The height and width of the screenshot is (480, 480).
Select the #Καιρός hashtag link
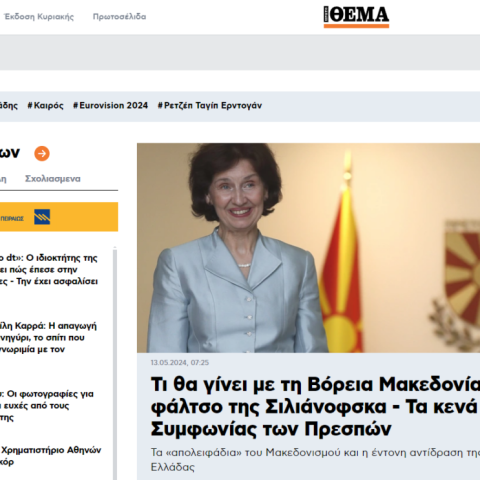point(45,105)
